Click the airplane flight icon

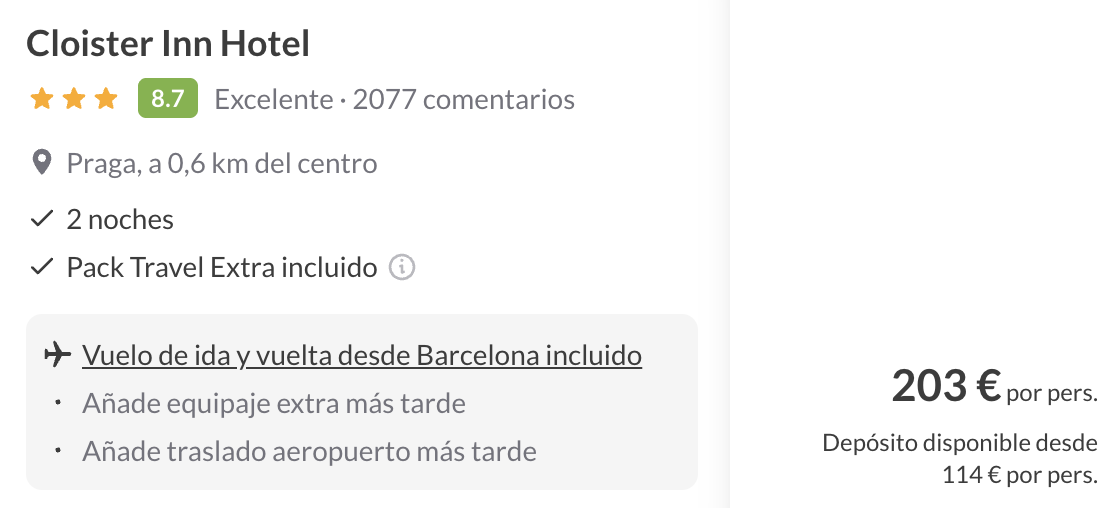[58, 355]
